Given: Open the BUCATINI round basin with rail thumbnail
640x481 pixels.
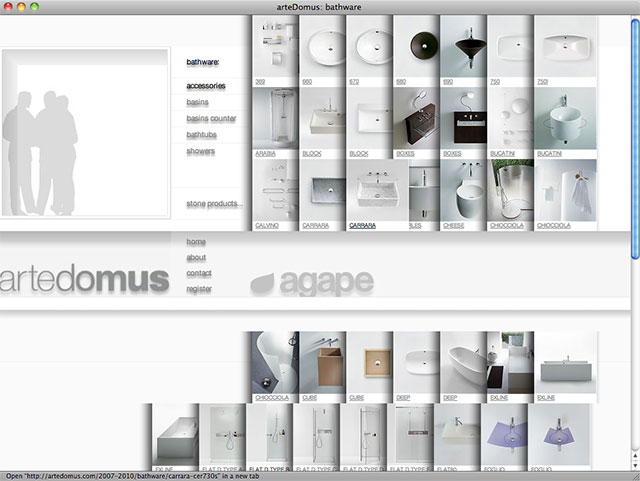Looking at the screenshot, I should 565,118.
